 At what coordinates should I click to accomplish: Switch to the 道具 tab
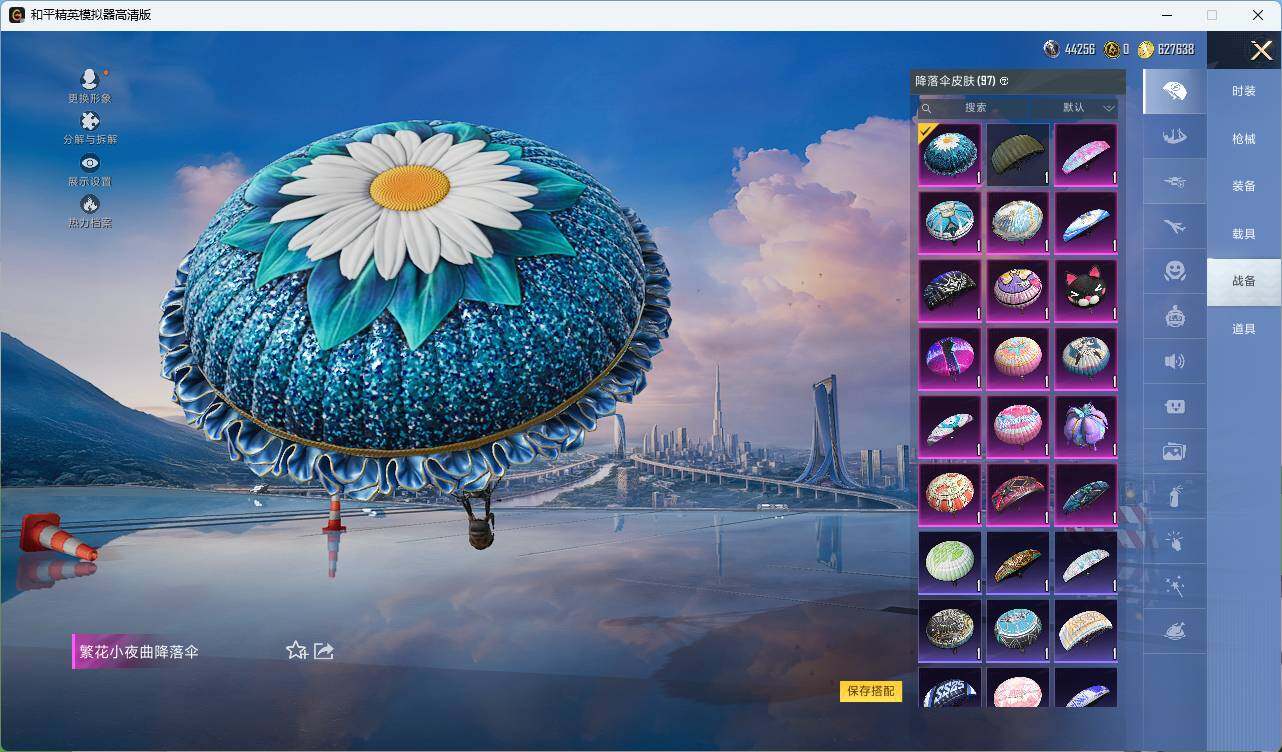(x=1244, y=329)
